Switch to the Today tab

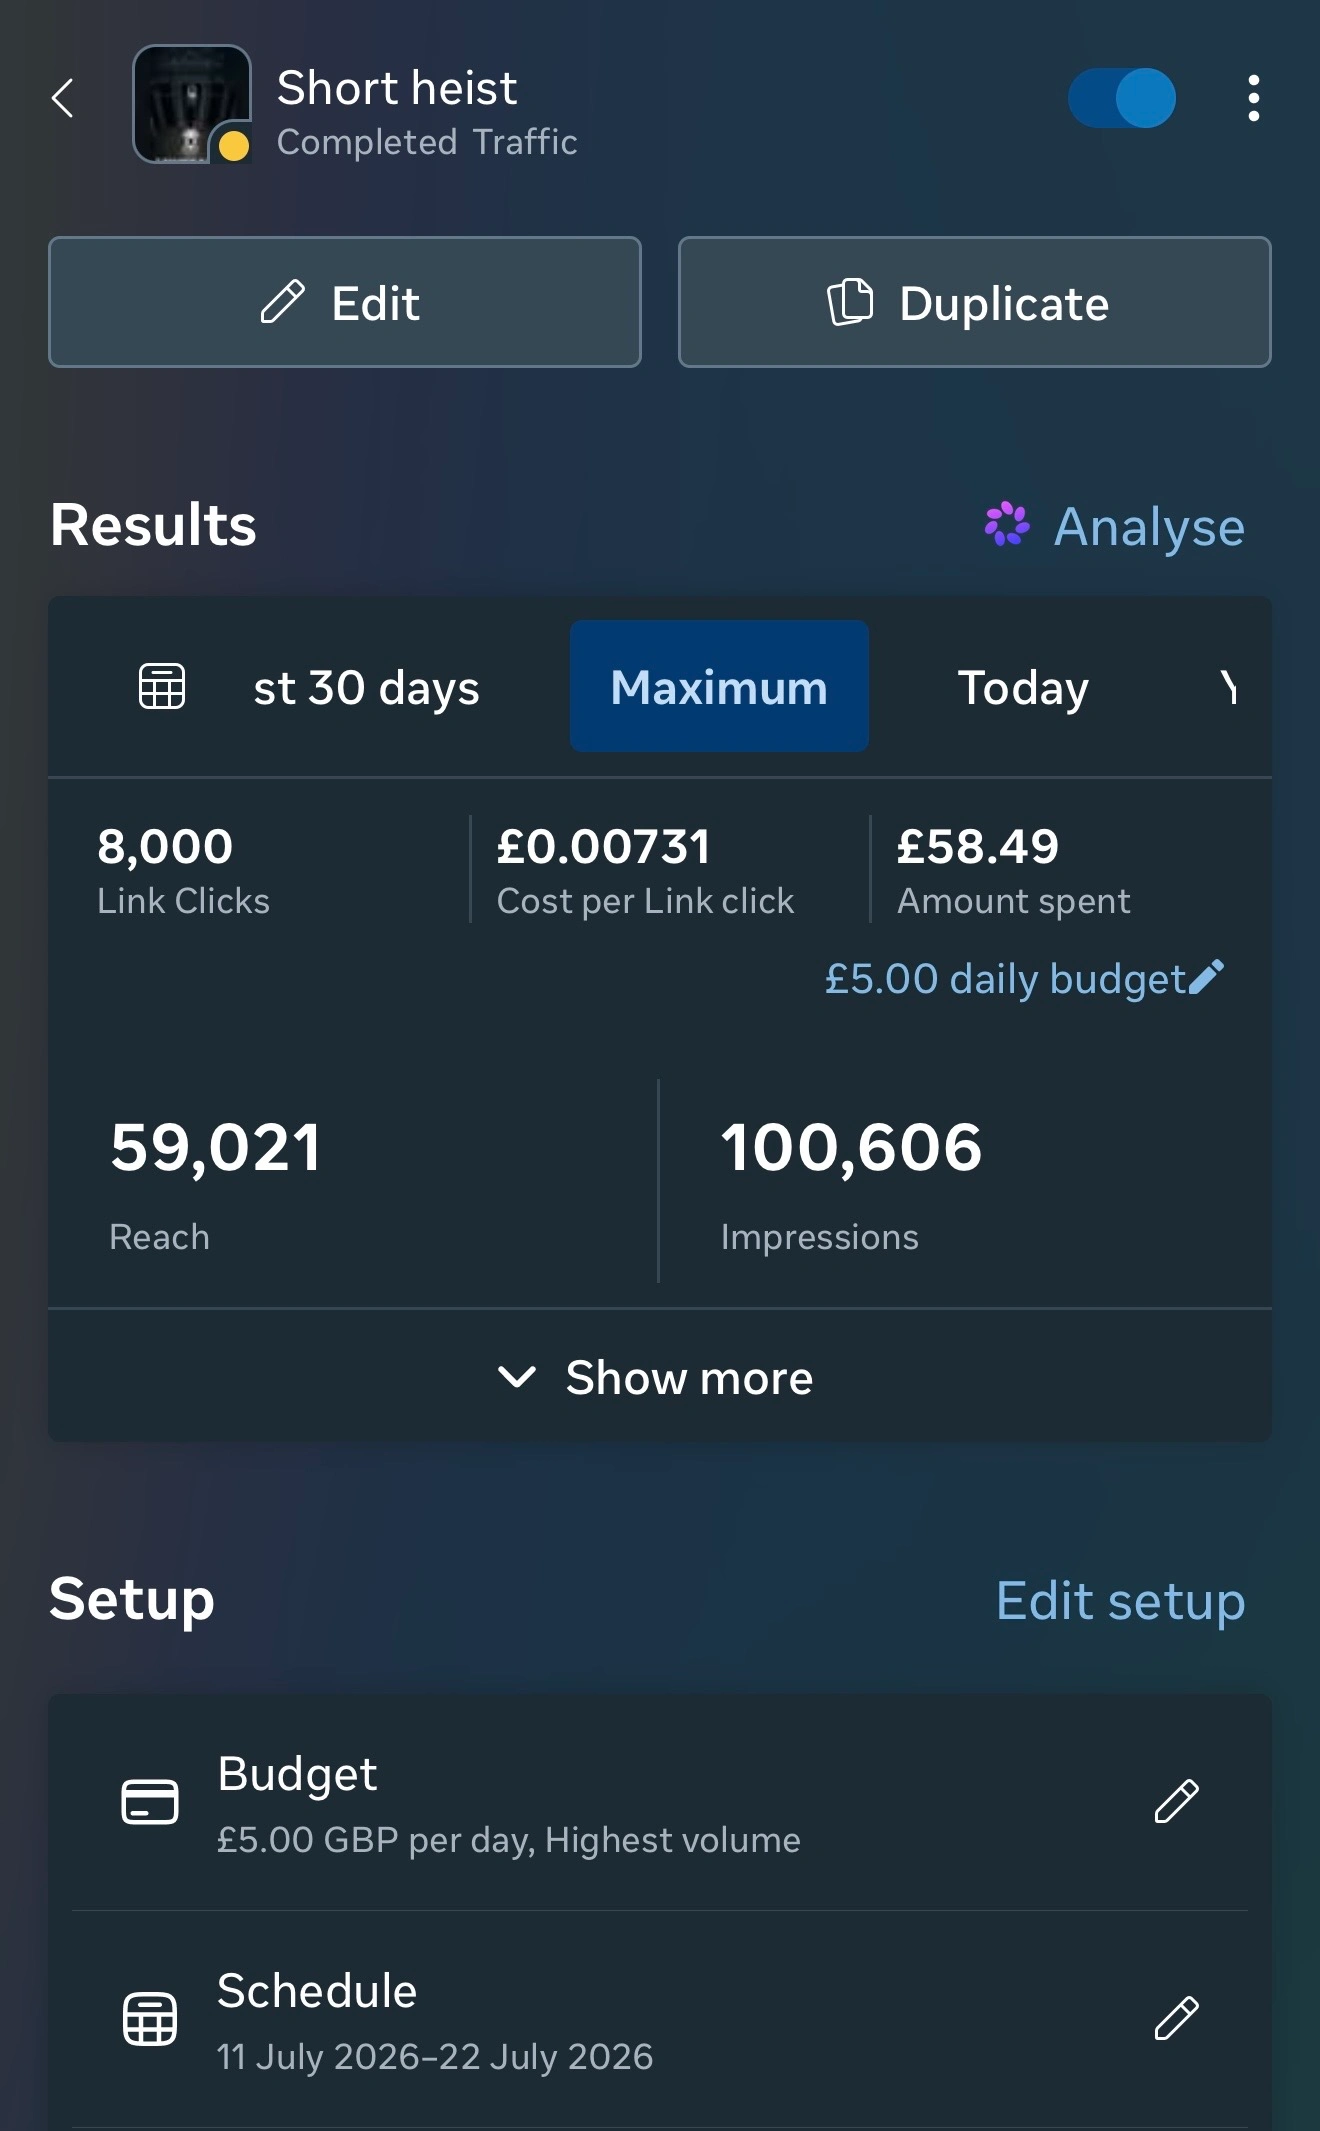tap(1023, 687)
